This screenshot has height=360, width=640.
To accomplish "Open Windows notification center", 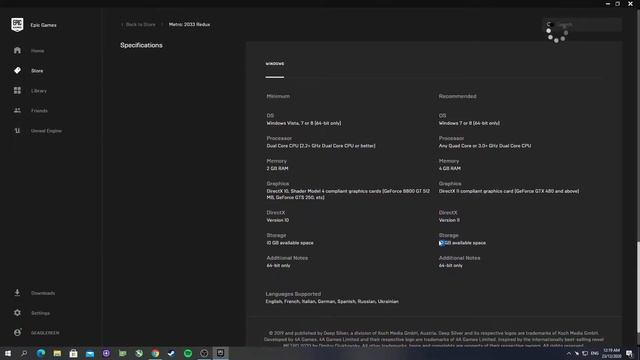I will (629, 353).
